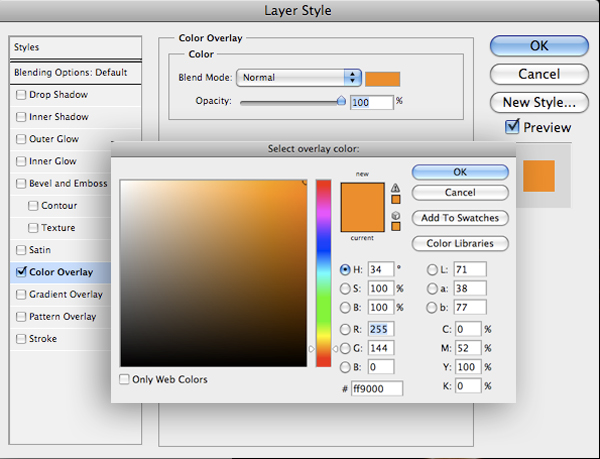Viewport: 600px width, 459px height.
Task: Enable the Pattern Overlay checkbox
Action: point(21,316)
